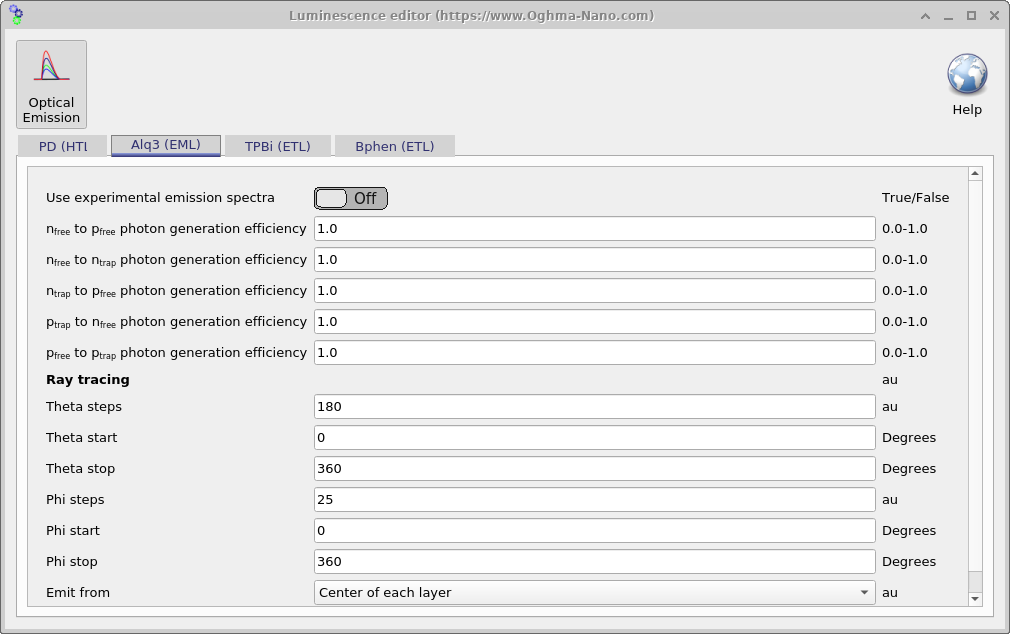Viewport: 1010px width, 634px height.
Task: Modify the Phi stop degrees value
Action: point(594,561)
